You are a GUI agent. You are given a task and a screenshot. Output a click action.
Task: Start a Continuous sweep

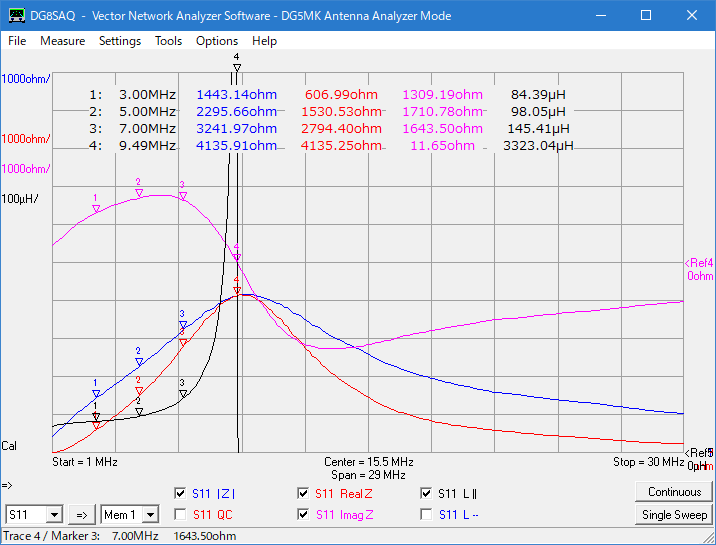674,492
